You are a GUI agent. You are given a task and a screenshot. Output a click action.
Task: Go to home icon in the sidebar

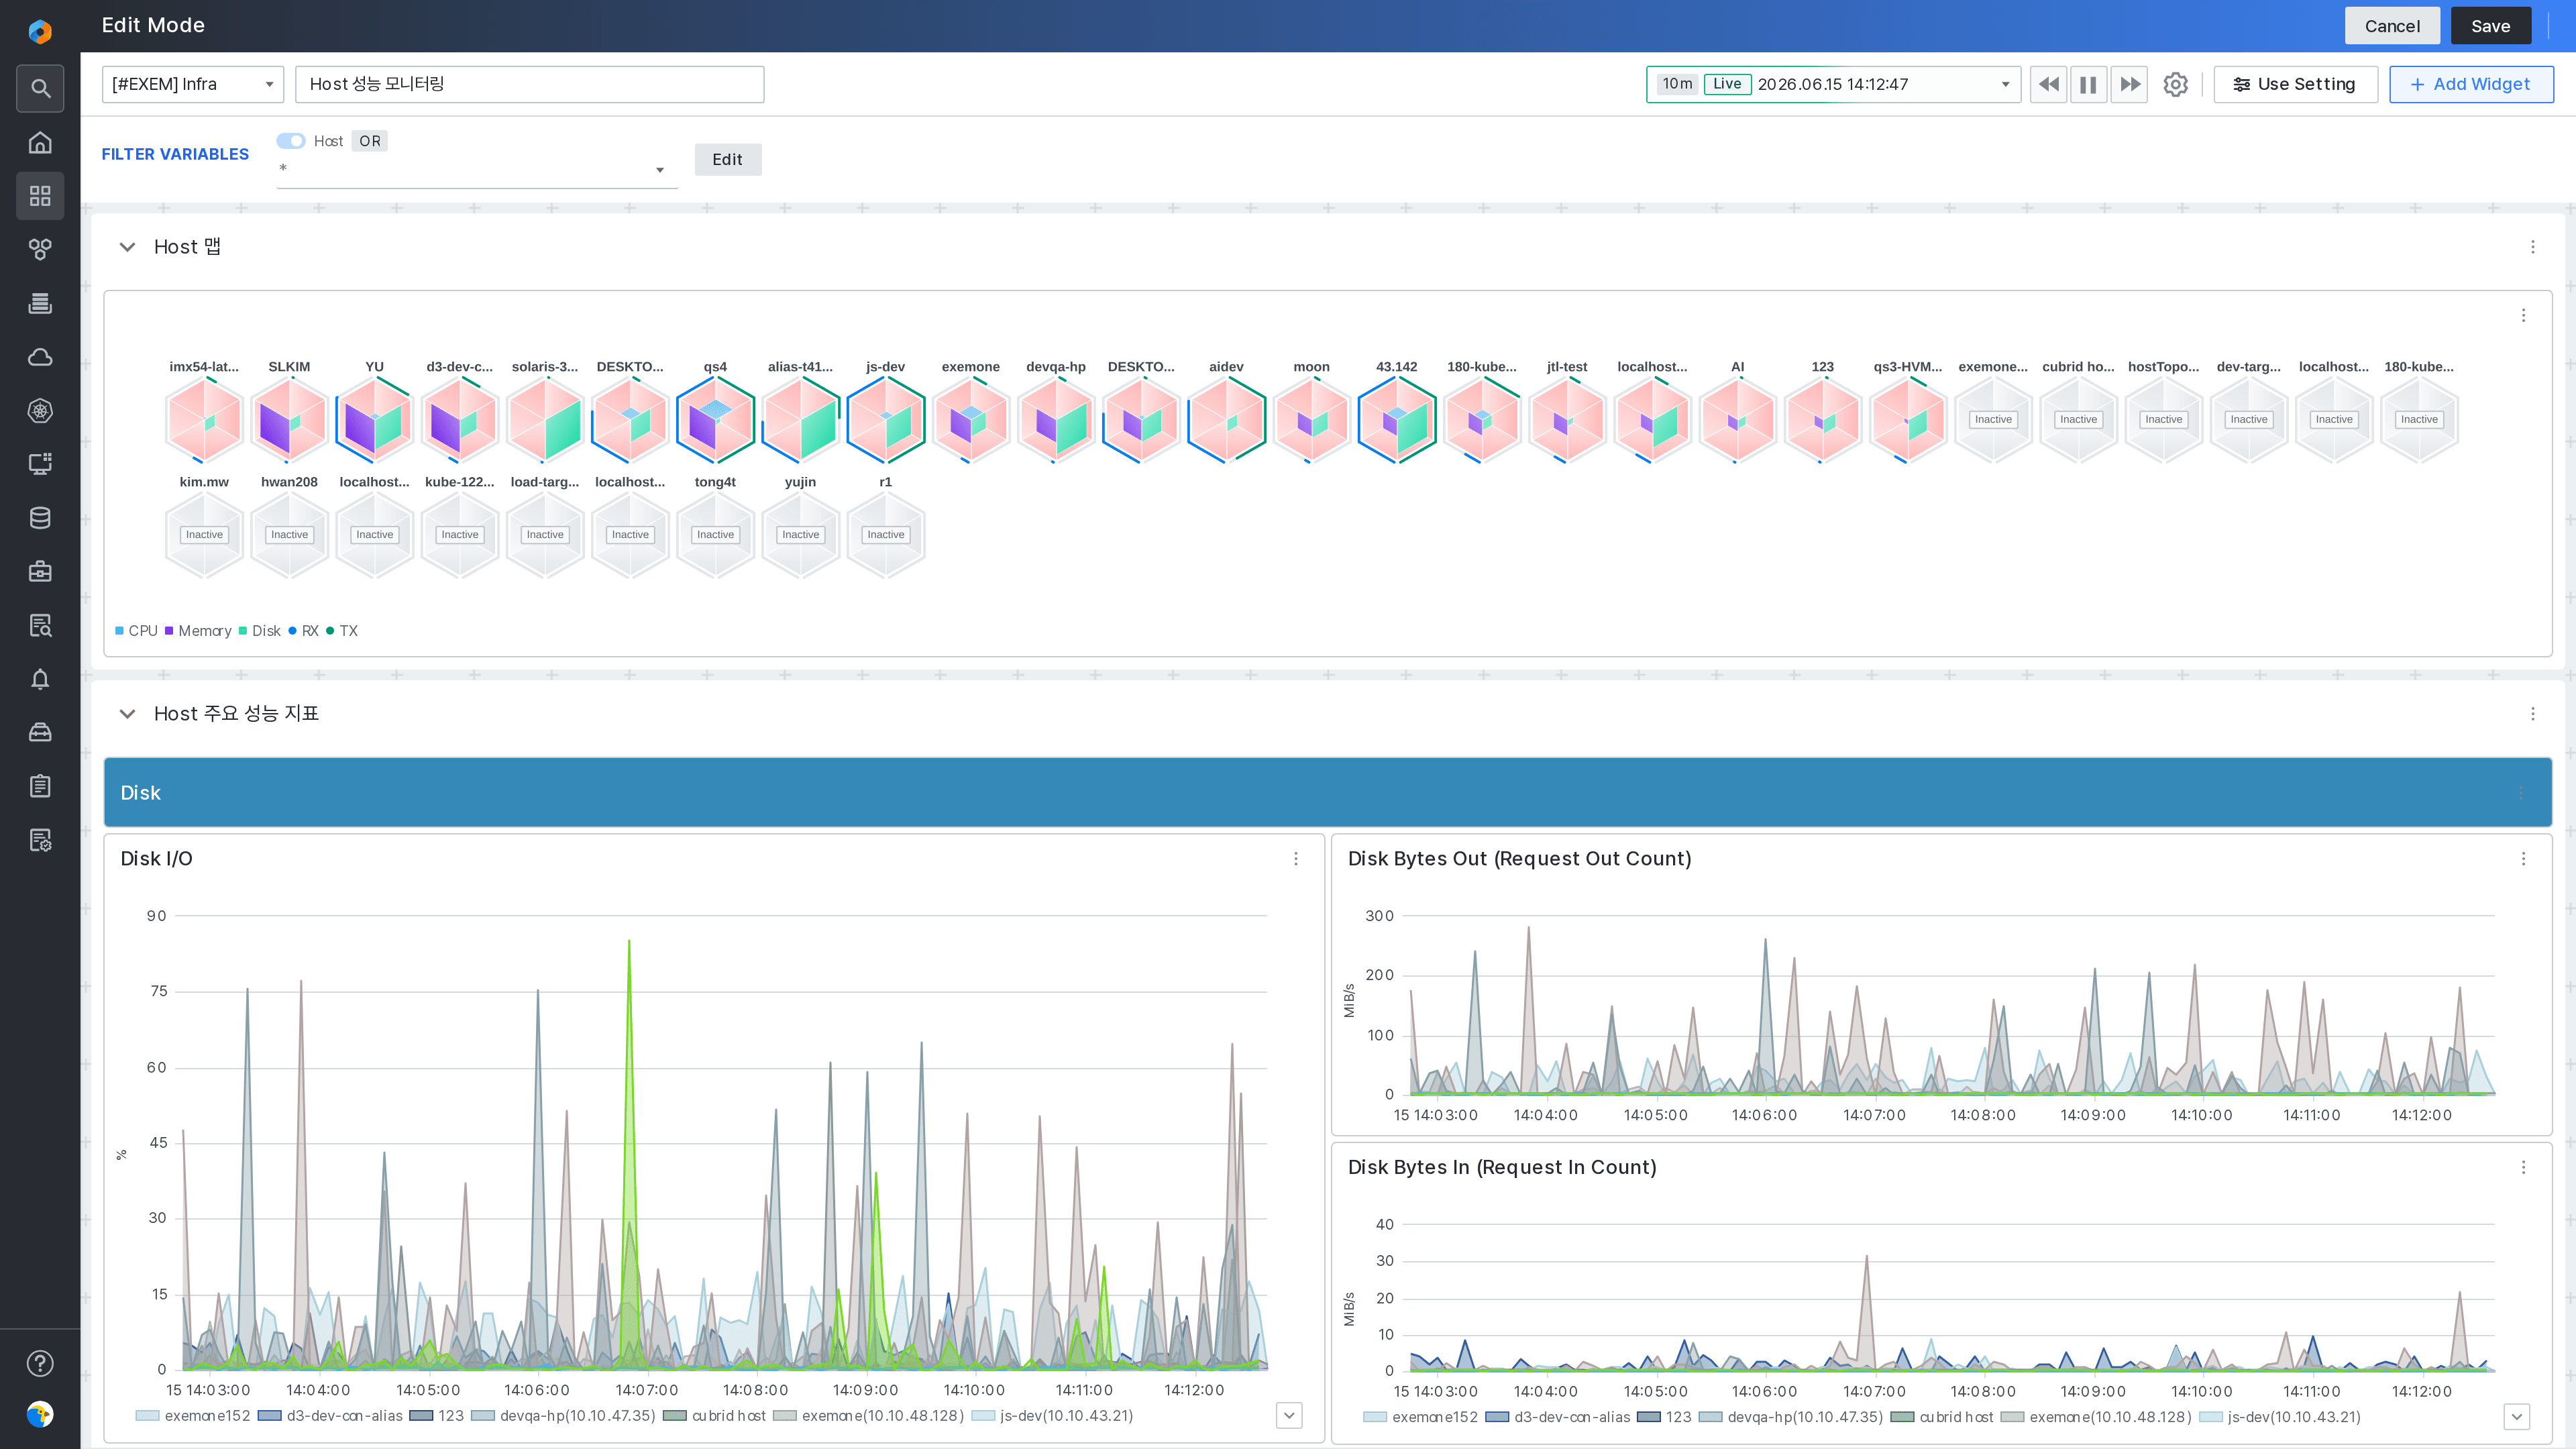40,142
